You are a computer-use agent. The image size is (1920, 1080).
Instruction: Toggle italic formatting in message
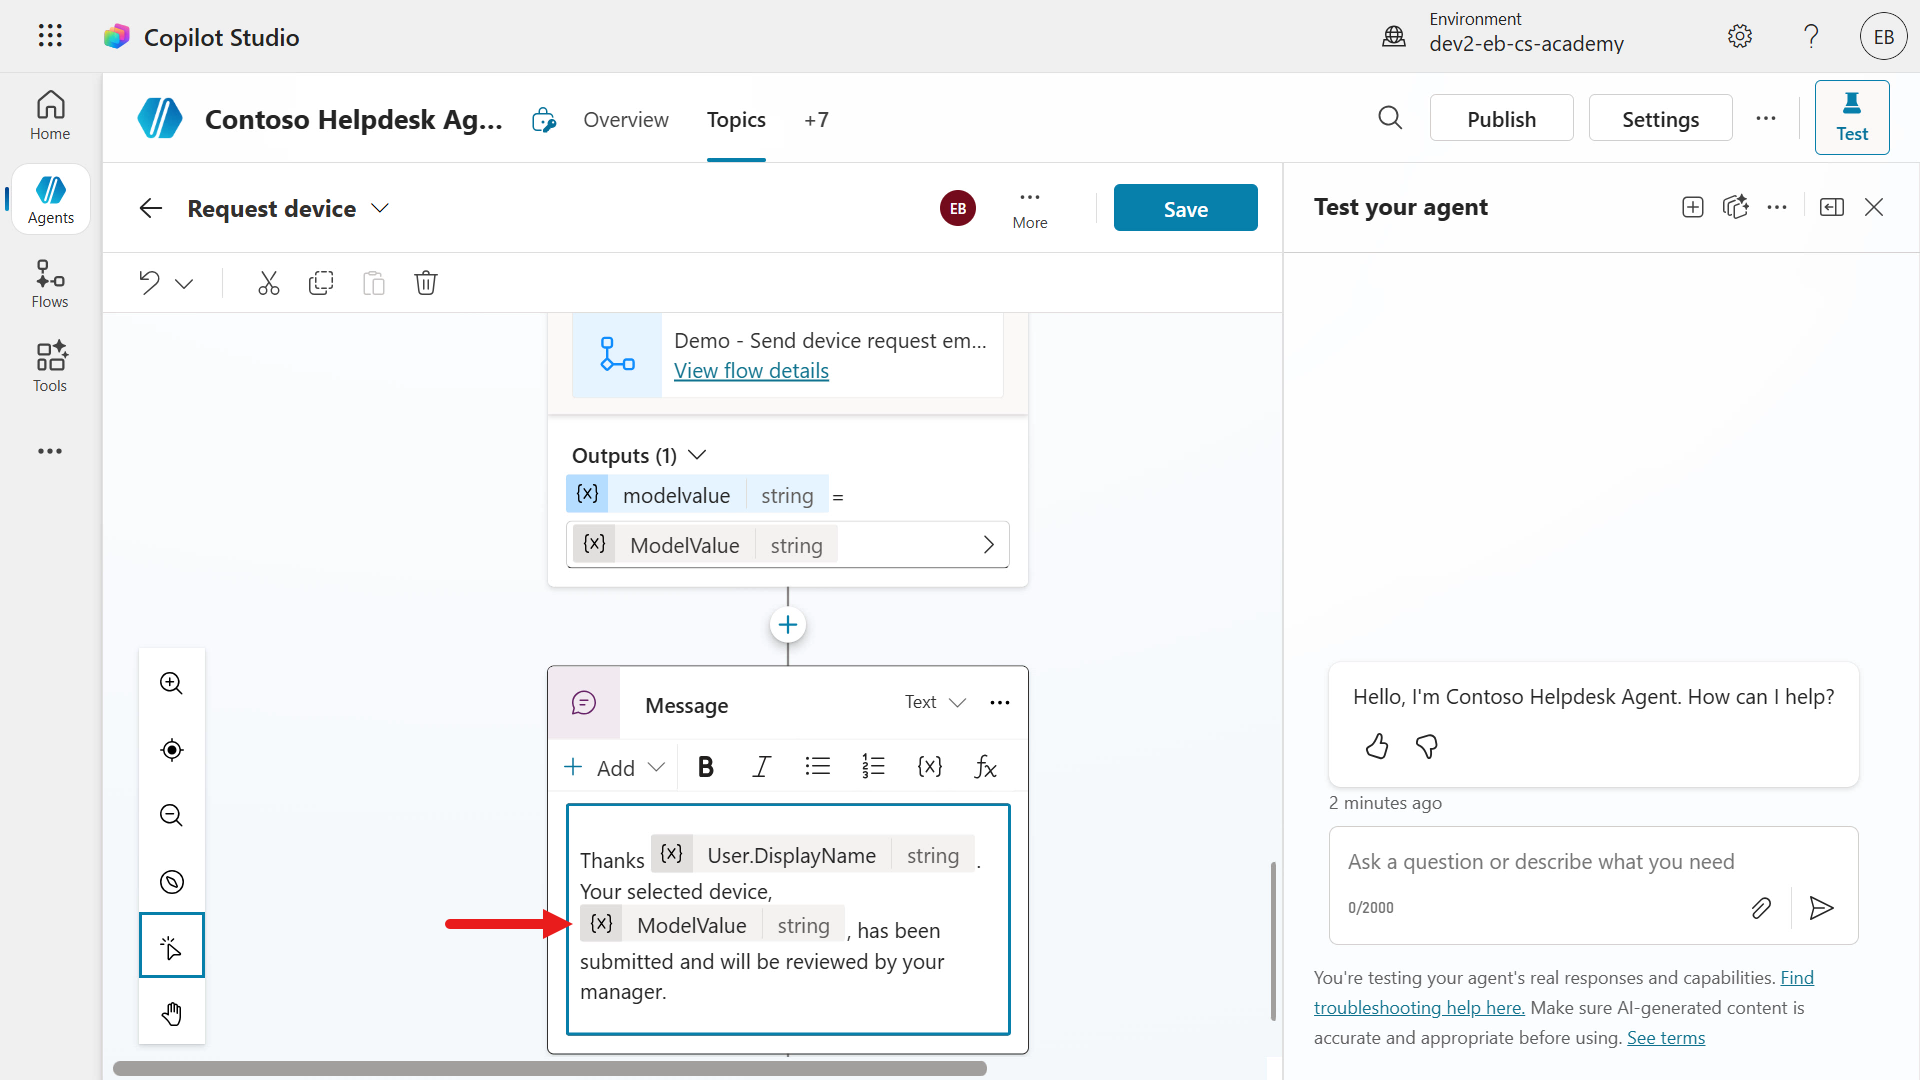tap(761, 767)
